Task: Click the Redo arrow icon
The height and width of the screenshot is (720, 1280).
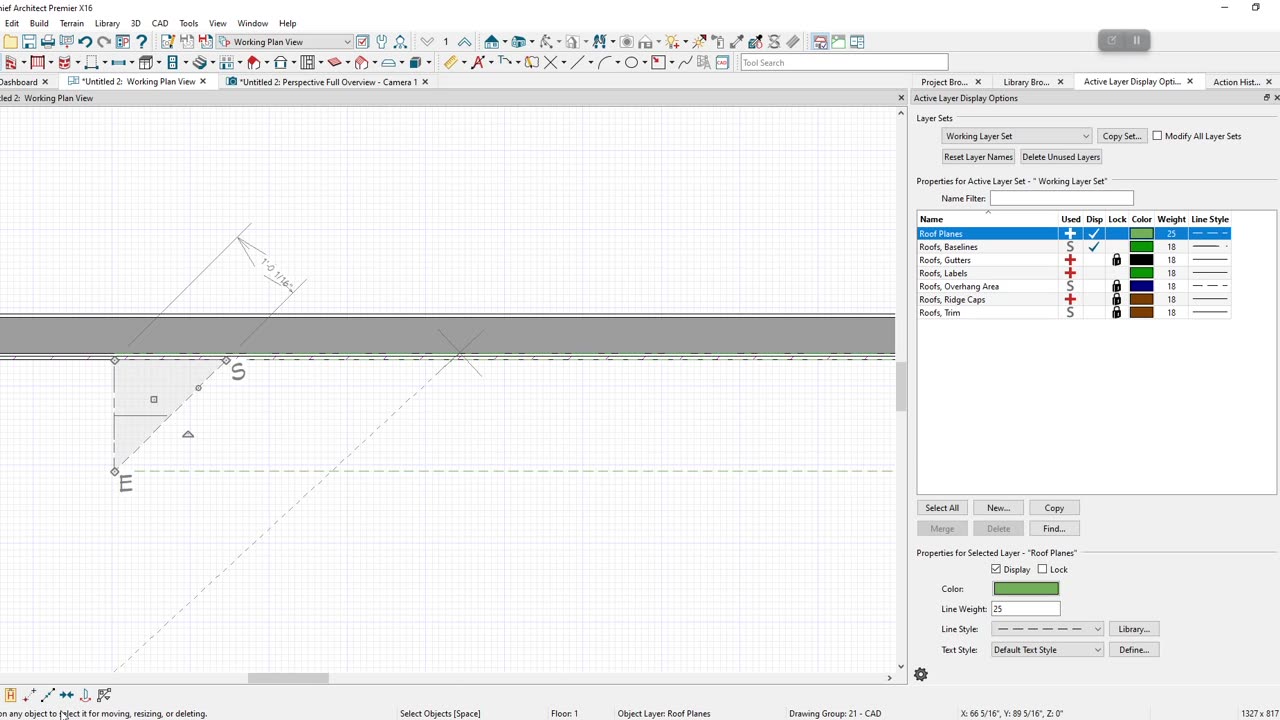Action: (104, 41)
